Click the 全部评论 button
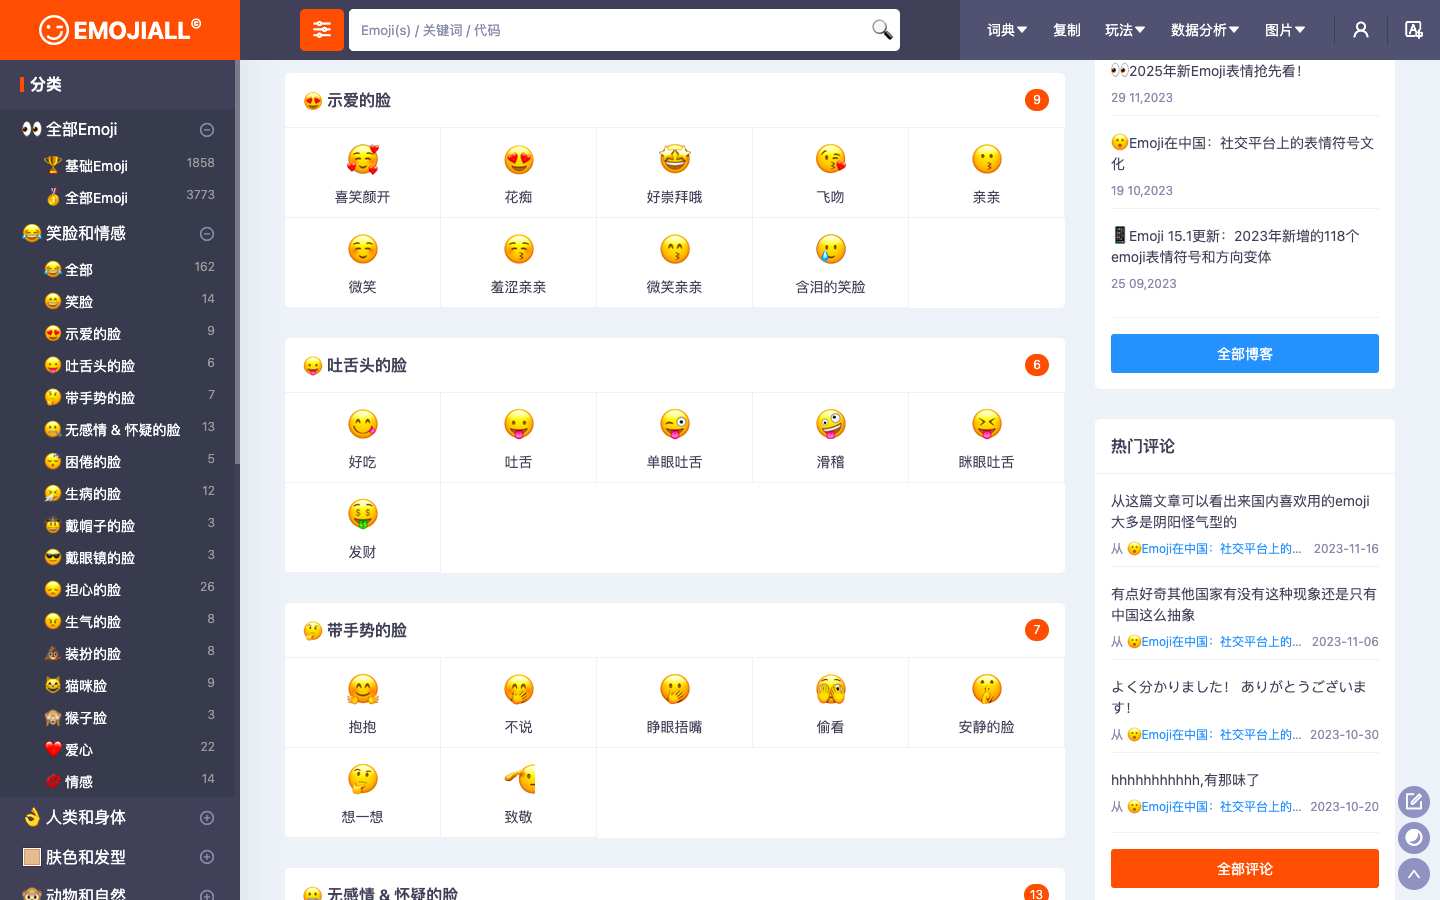1440x900 pixels. pyautogui.click(x=1244, y=868)
